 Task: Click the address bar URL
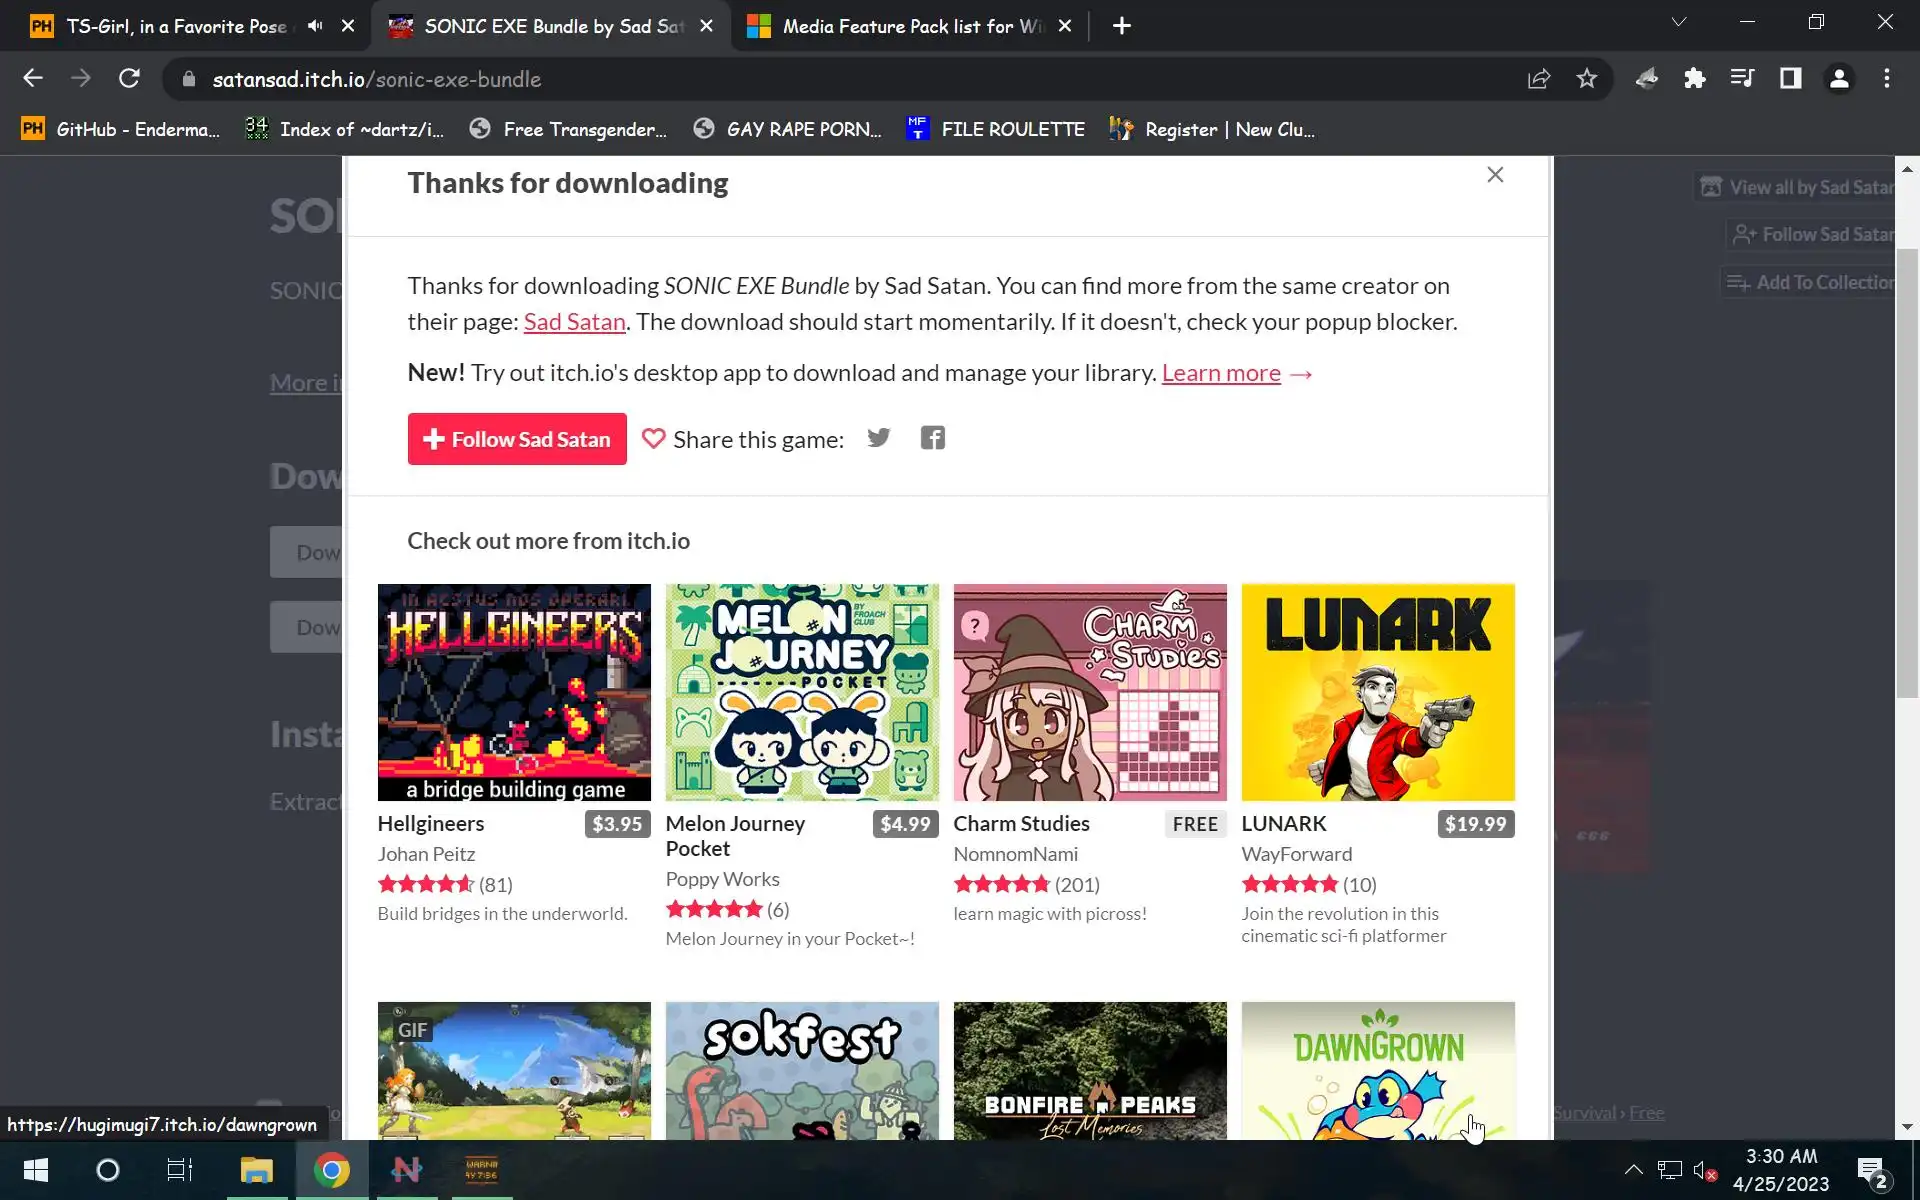pyautogui.click(x=376, y=79)
